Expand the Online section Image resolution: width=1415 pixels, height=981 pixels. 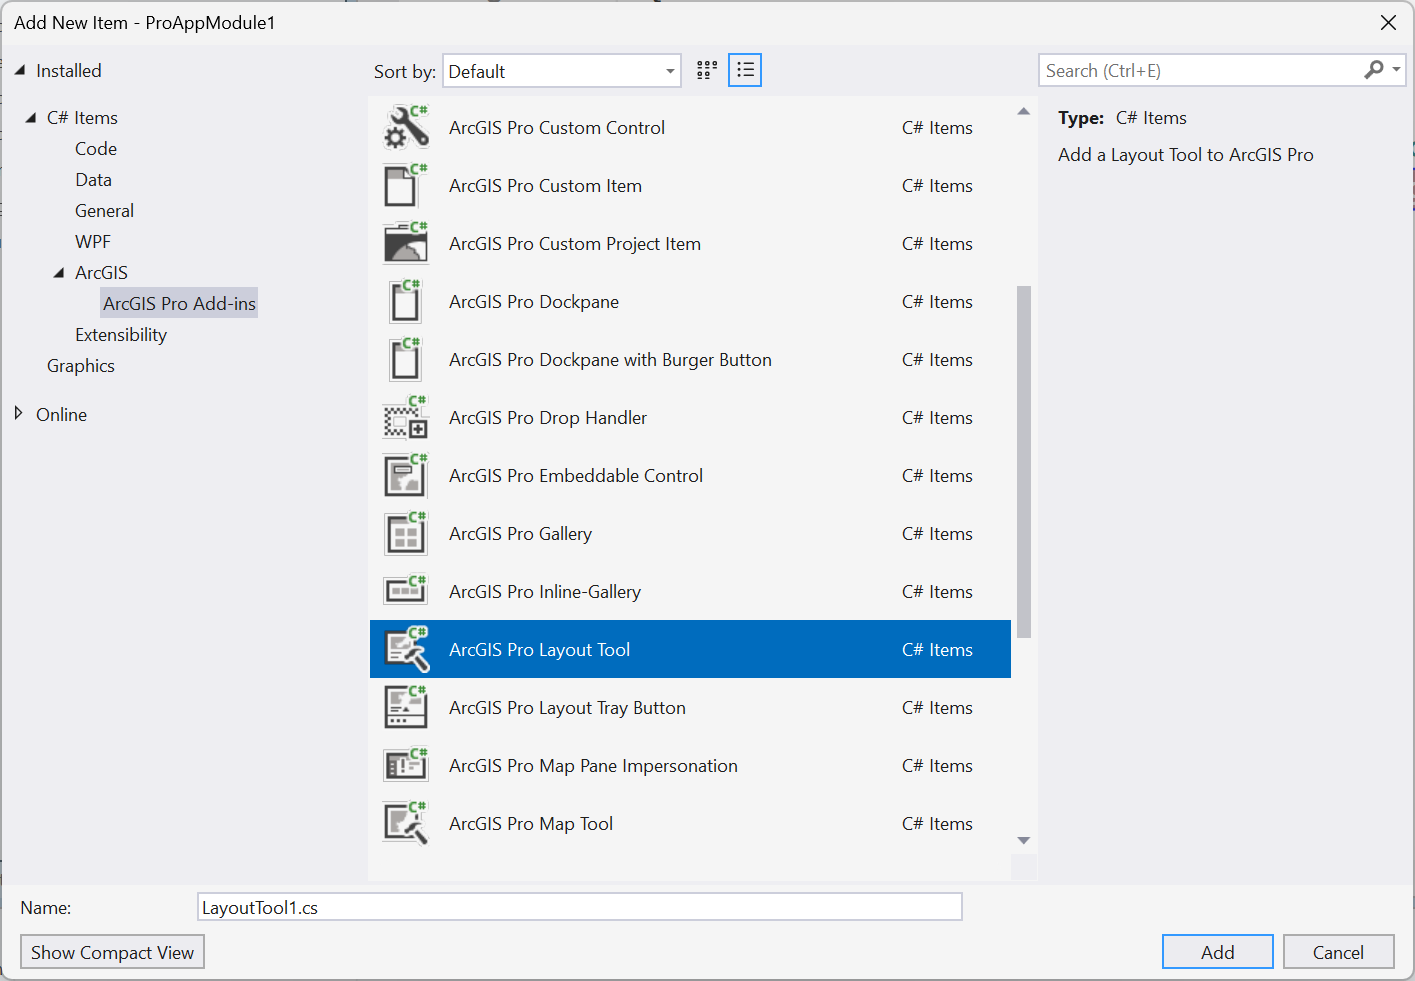pos(18,413)
